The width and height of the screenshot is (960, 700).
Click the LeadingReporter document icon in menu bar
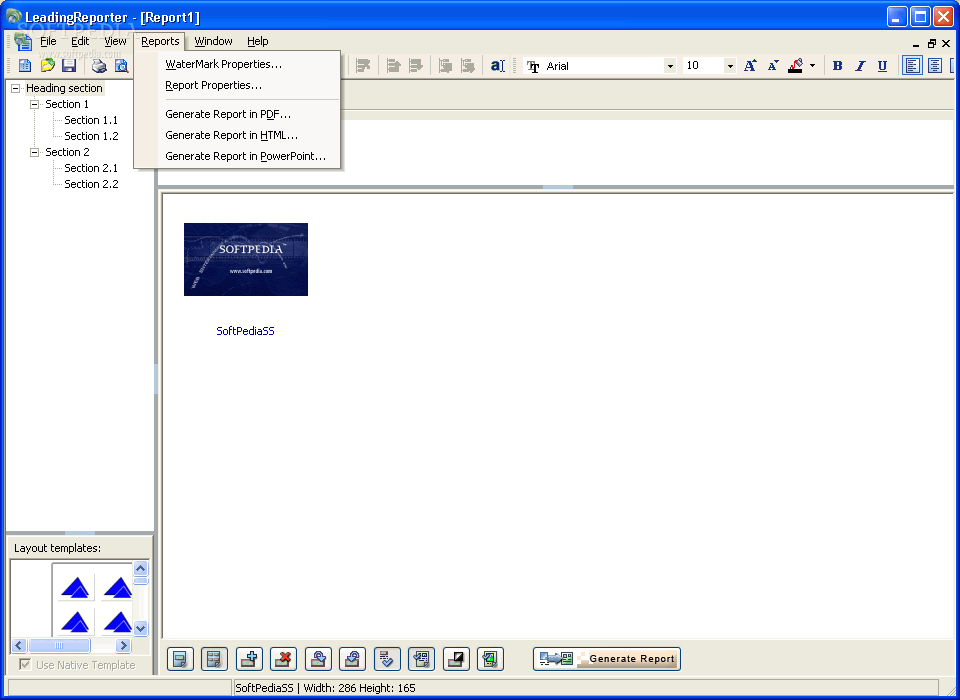(x=23, y=41)
